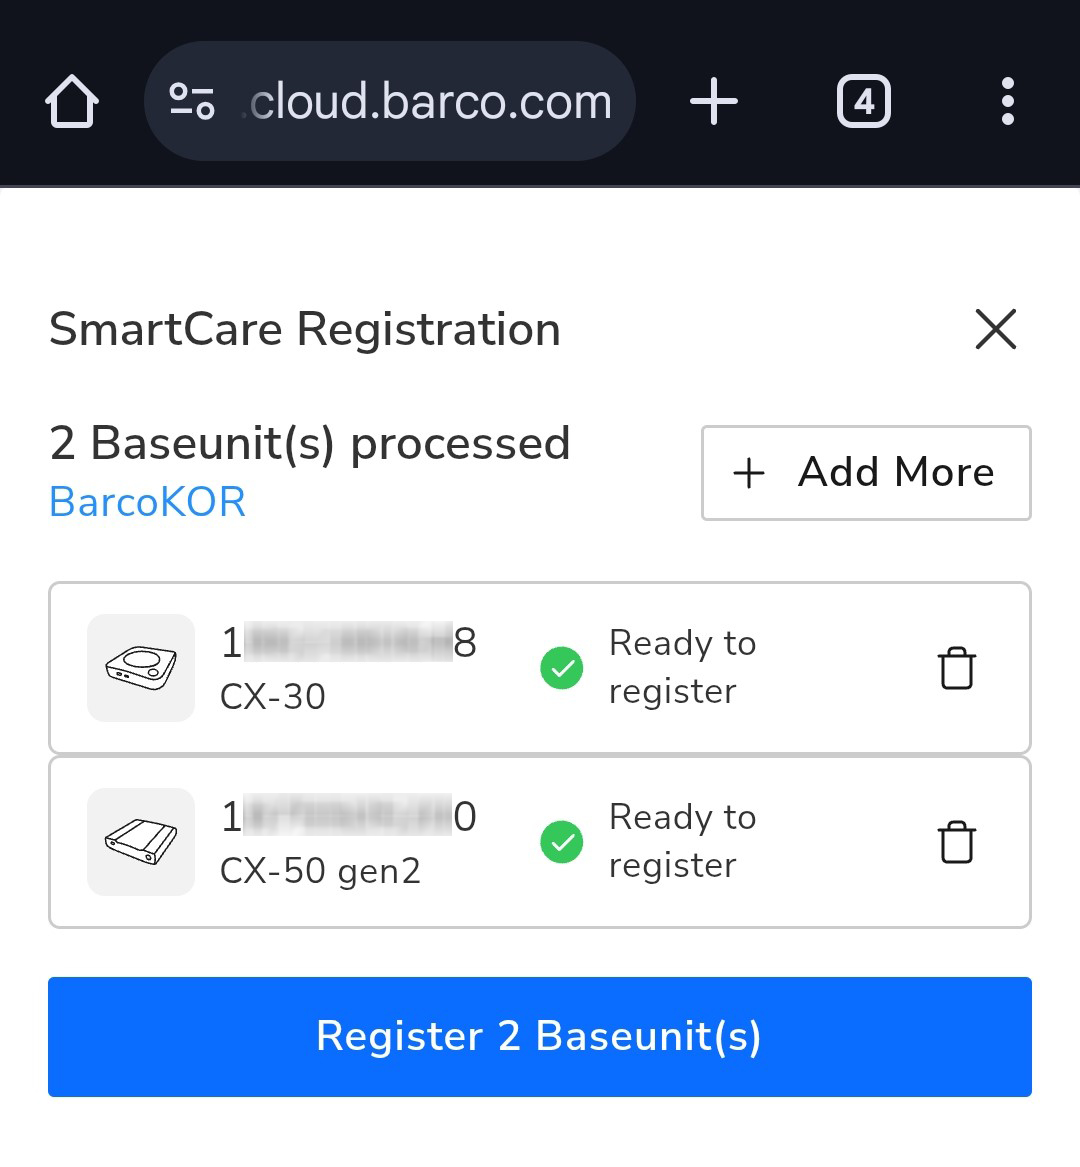1080x1167 pixels.
Task: Open the browser three-dot menu
Action: coord(1007,102)
